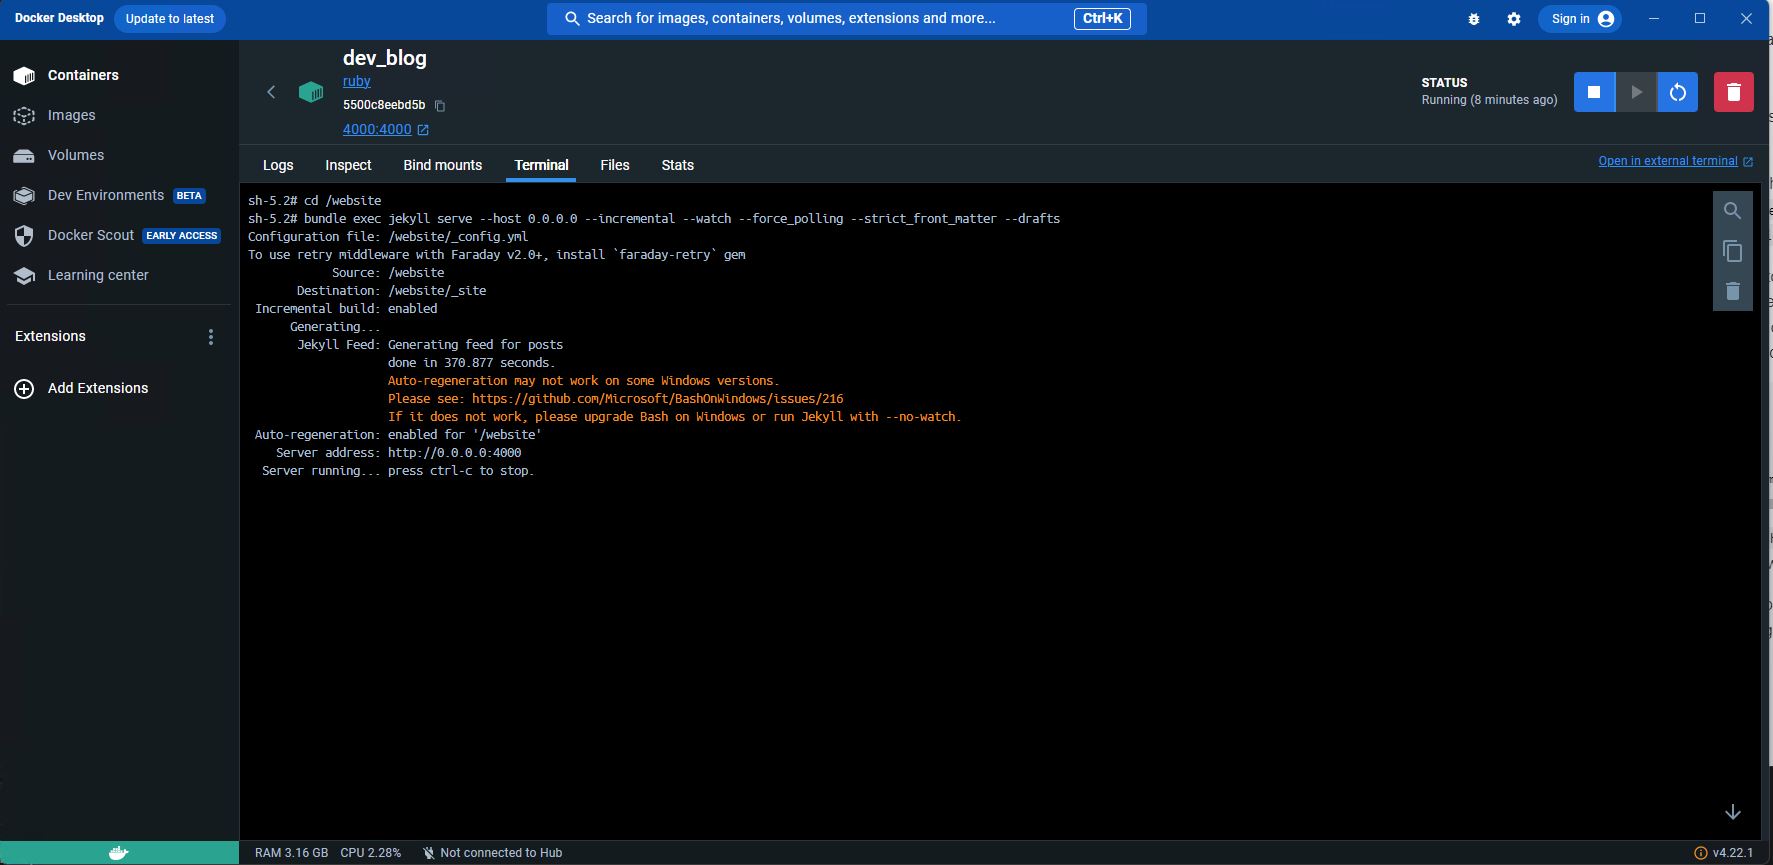
Task: Click the Add Extensions plus icon
Action: pyautogui.click(x=25, y=389)
